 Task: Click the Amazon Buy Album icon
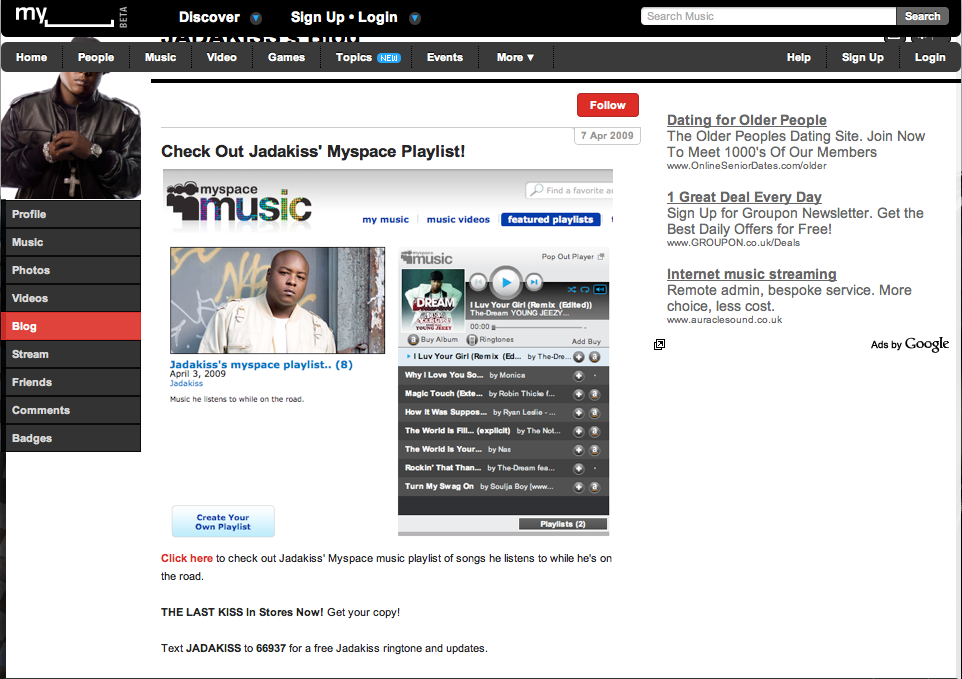(x=414, y=340)
